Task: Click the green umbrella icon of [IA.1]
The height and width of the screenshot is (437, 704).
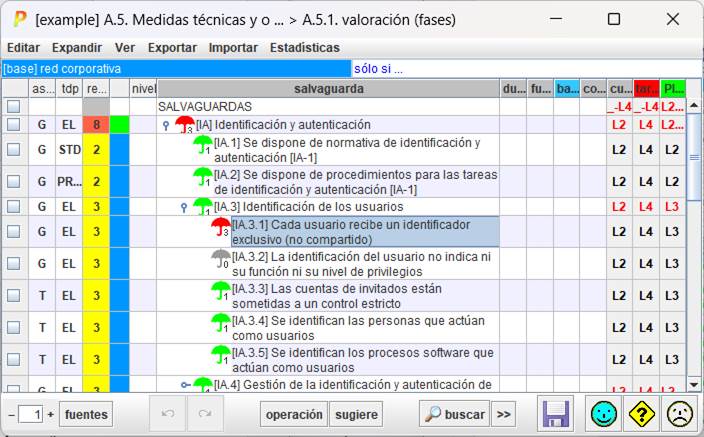Action: (202, 145)
